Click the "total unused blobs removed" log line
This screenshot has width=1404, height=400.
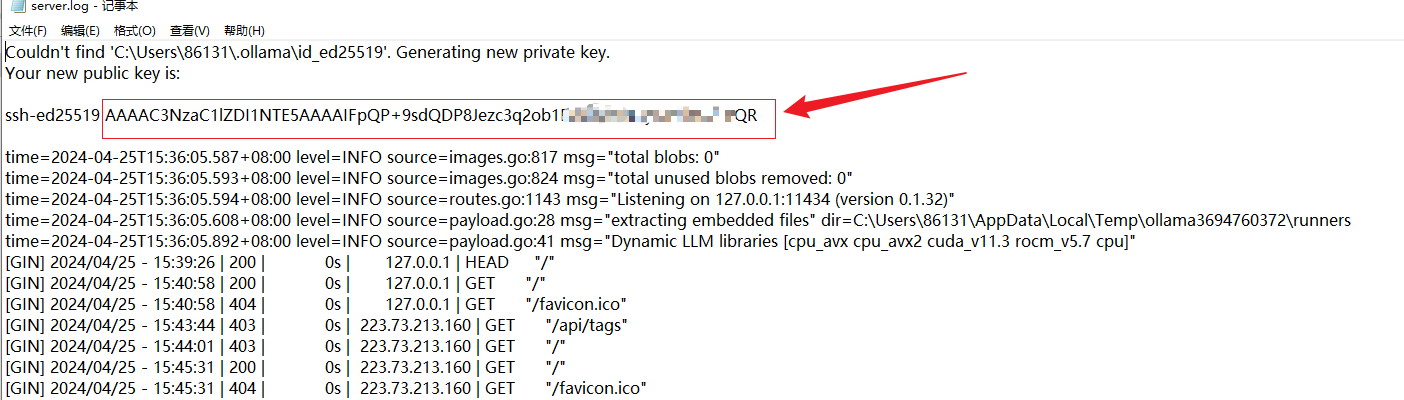point(428,179)
